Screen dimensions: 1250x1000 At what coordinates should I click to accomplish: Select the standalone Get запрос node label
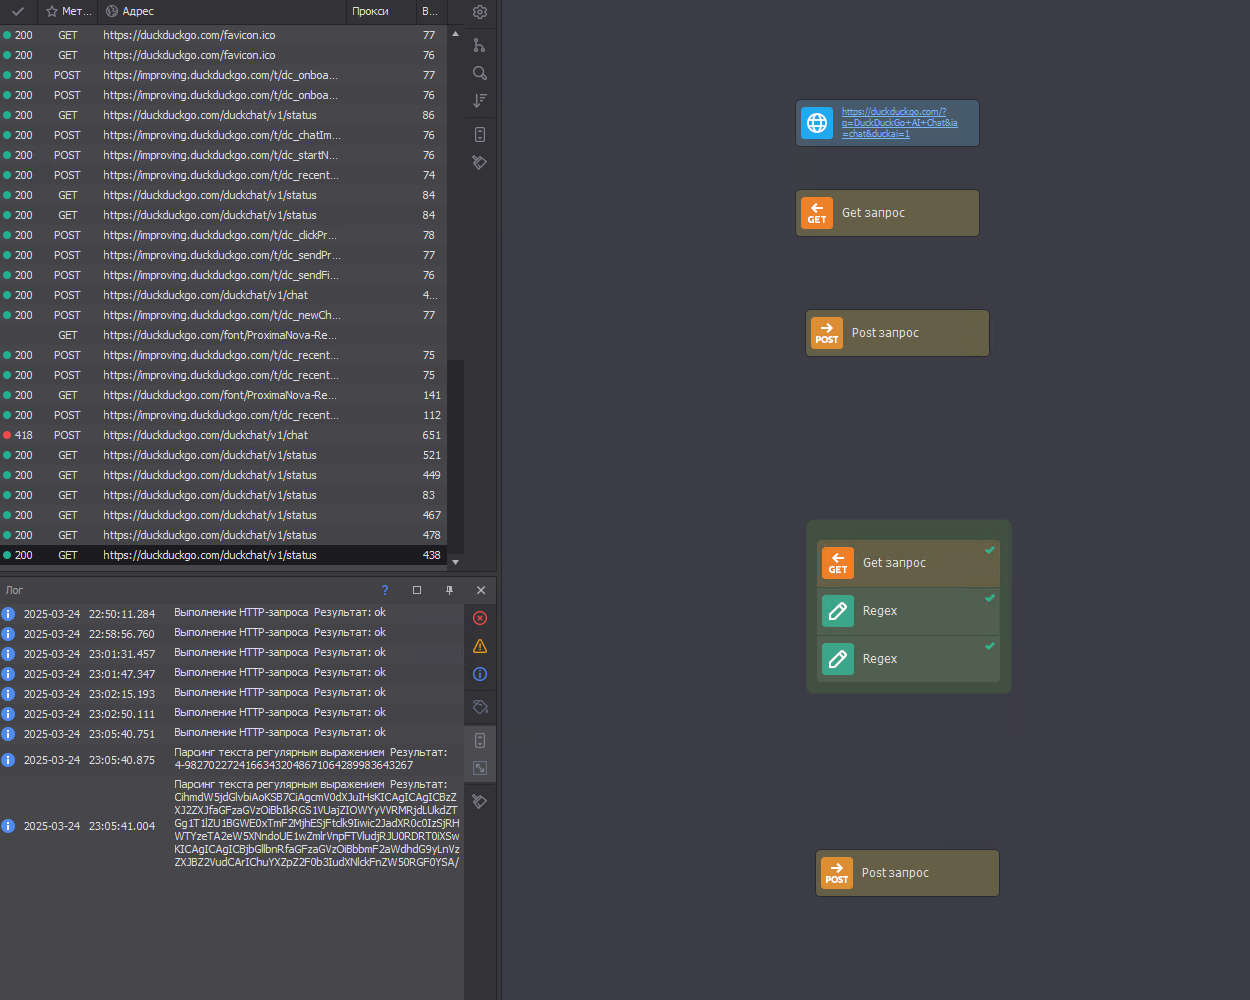pyautogui.click(x=873, y=213)
